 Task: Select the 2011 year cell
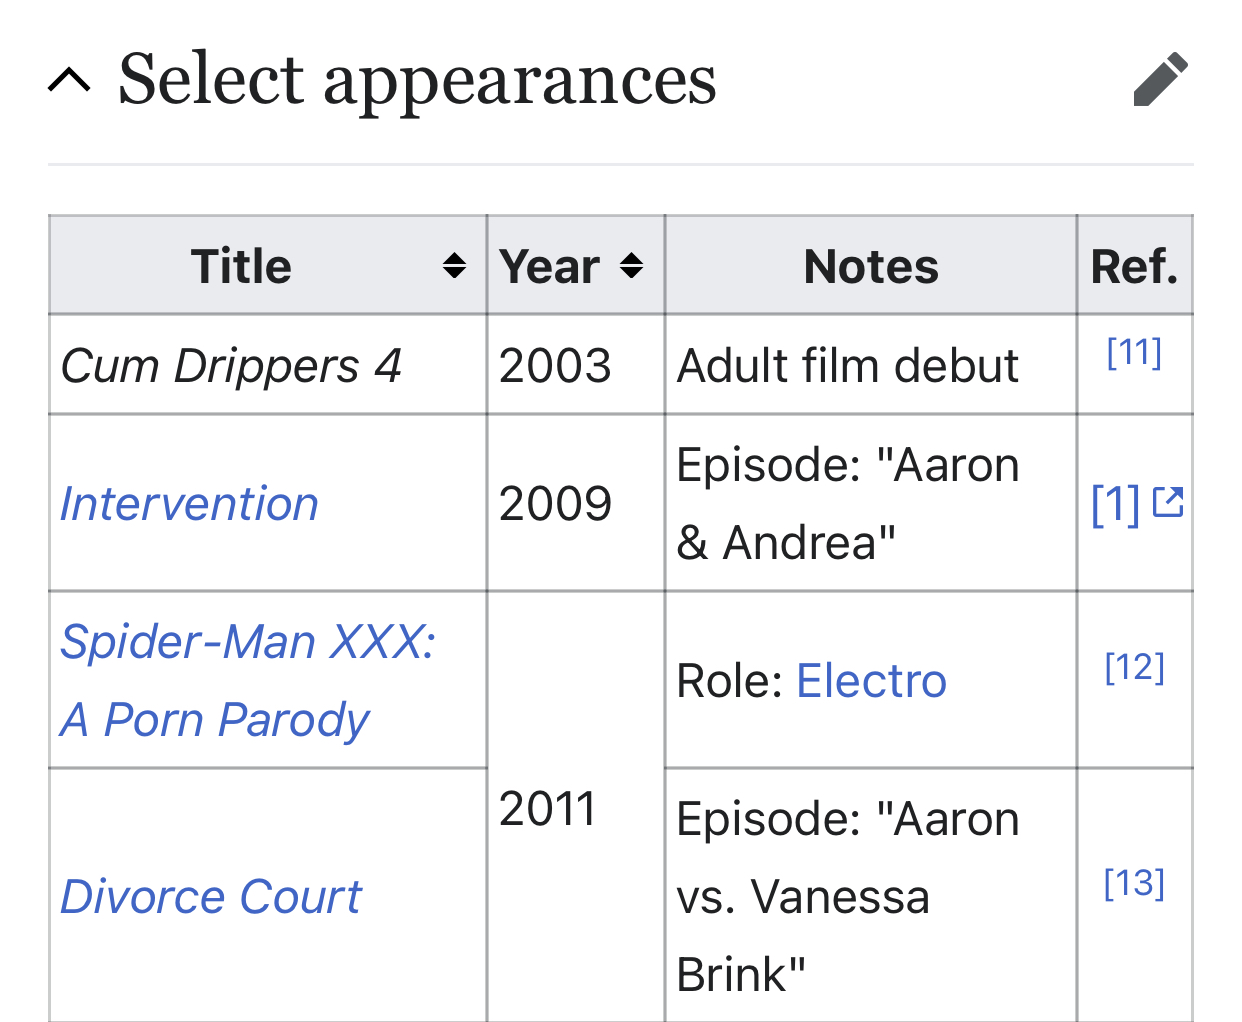click(x=576, y=807)
